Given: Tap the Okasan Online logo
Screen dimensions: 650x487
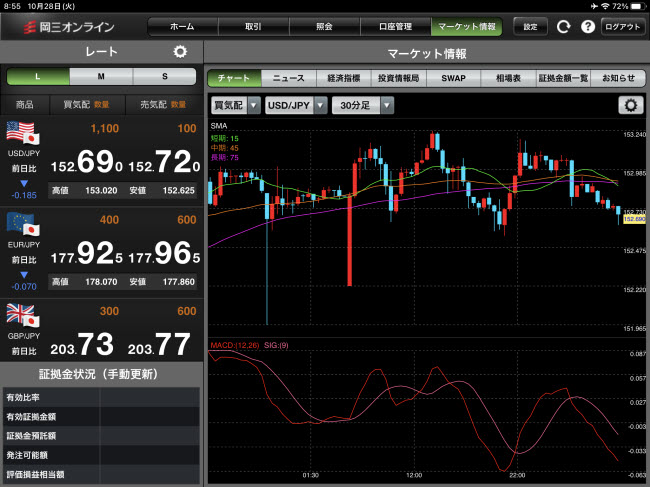Looking at the screenshot, I should click(x=68, y=27).
